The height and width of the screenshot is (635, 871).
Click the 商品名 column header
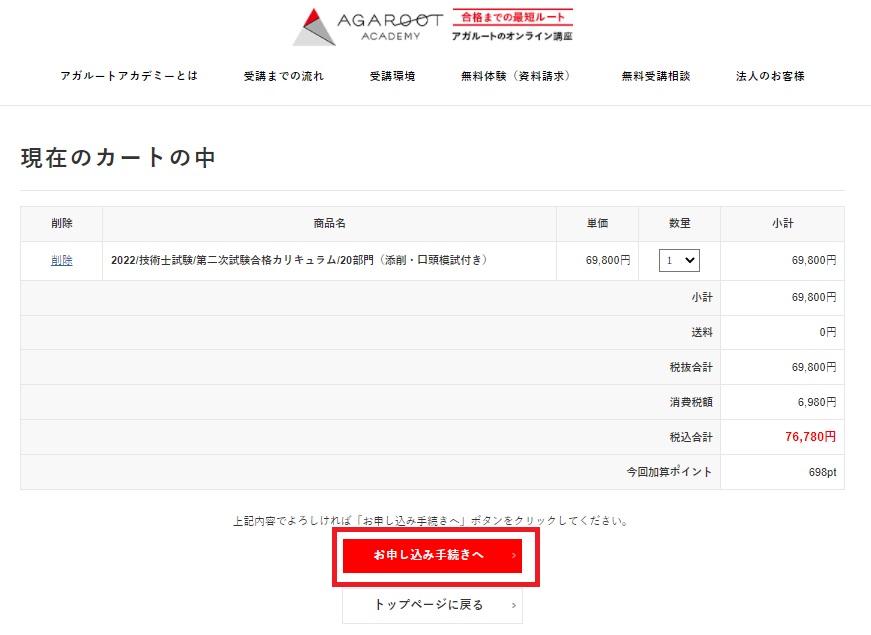click(329, 223)
